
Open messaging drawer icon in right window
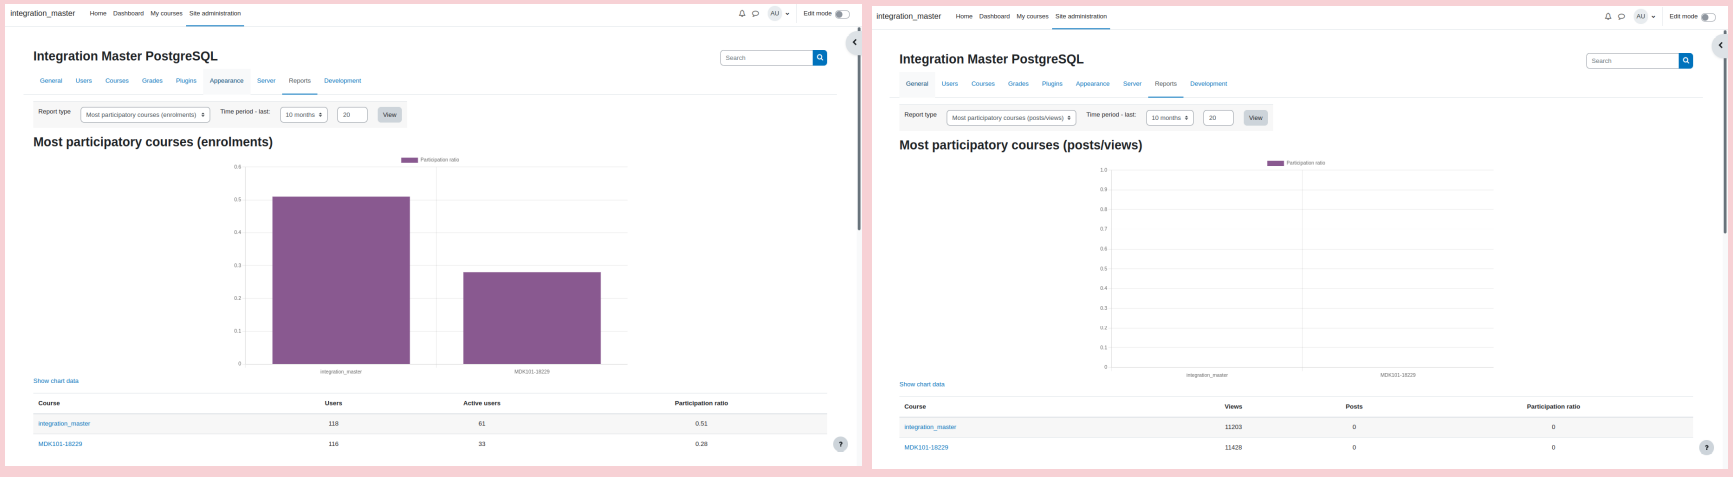[x=1621, y=17]
